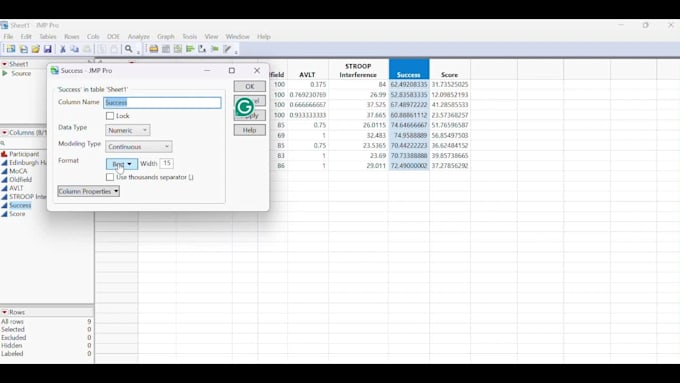The height and width of the screenshot is (383, 680).
Task: Select Participant in the Columns list
Action: tap(24, 154)
